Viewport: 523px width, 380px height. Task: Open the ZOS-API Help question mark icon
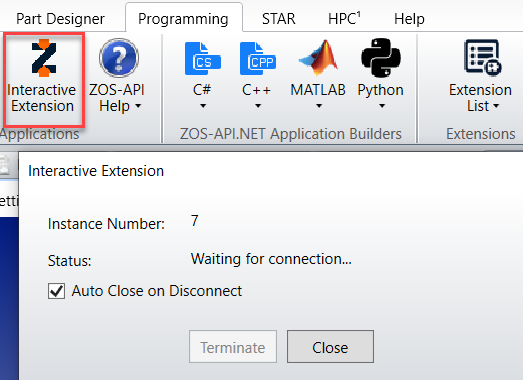point(119,58)
